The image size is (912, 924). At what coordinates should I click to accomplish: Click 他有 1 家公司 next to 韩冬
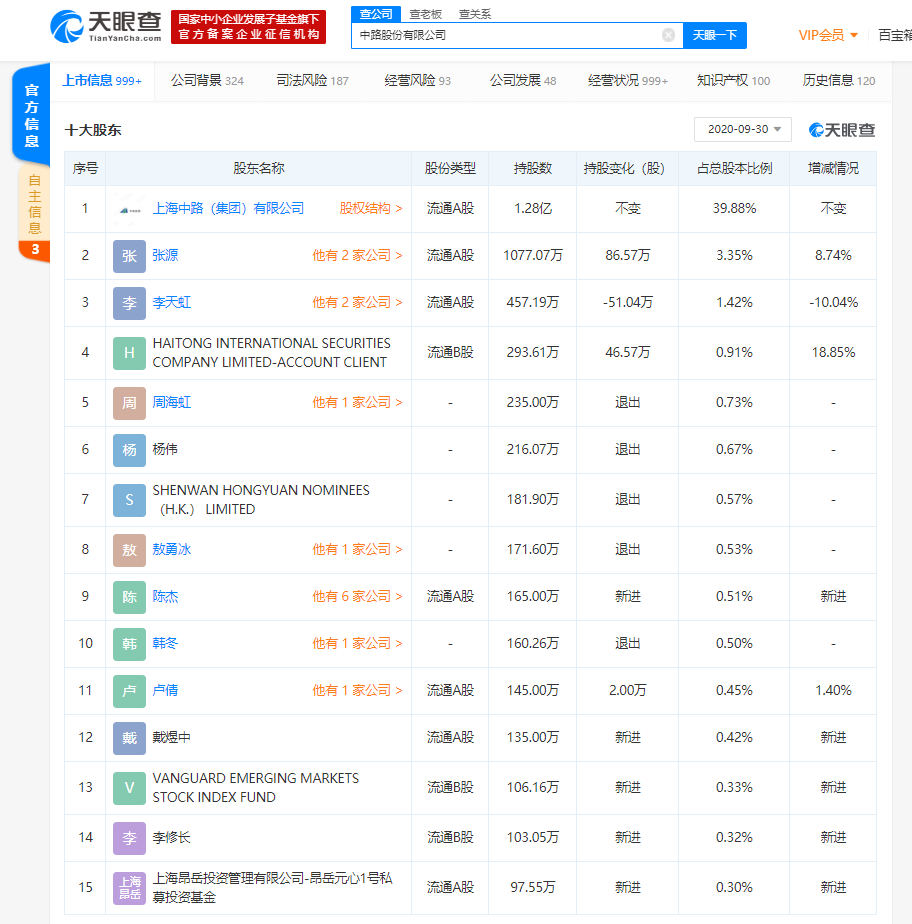[x=357, y=644]
